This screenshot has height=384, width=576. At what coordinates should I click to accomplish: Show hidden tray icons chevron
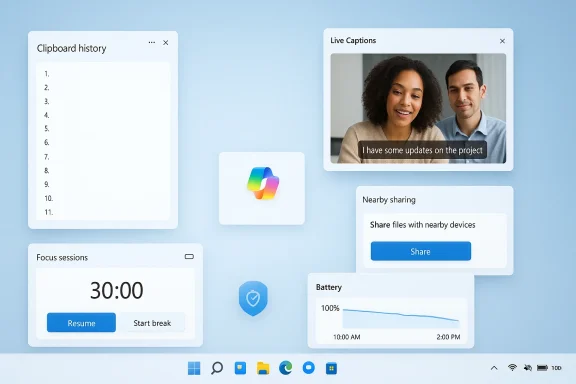[x=494, y=368]
